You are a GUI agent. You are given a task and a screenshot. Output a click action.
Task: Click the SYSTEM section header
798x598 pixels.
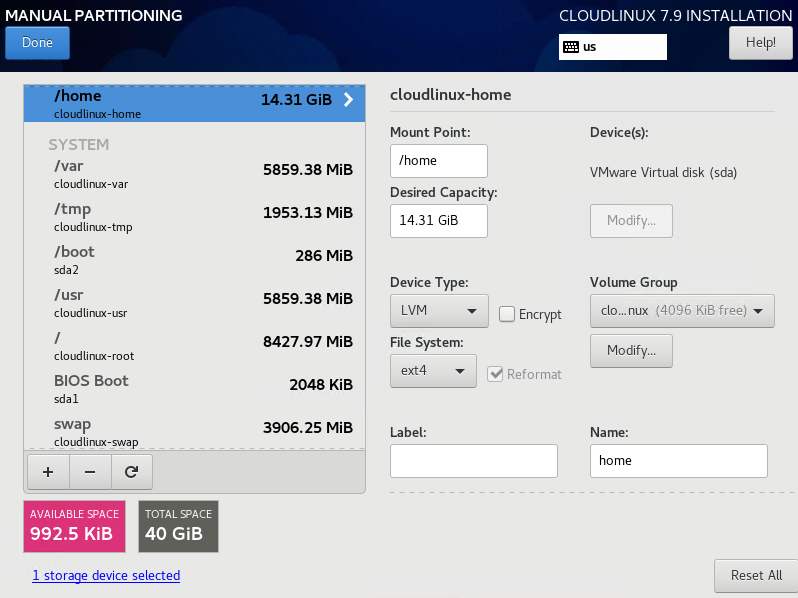tap(78, 145)
